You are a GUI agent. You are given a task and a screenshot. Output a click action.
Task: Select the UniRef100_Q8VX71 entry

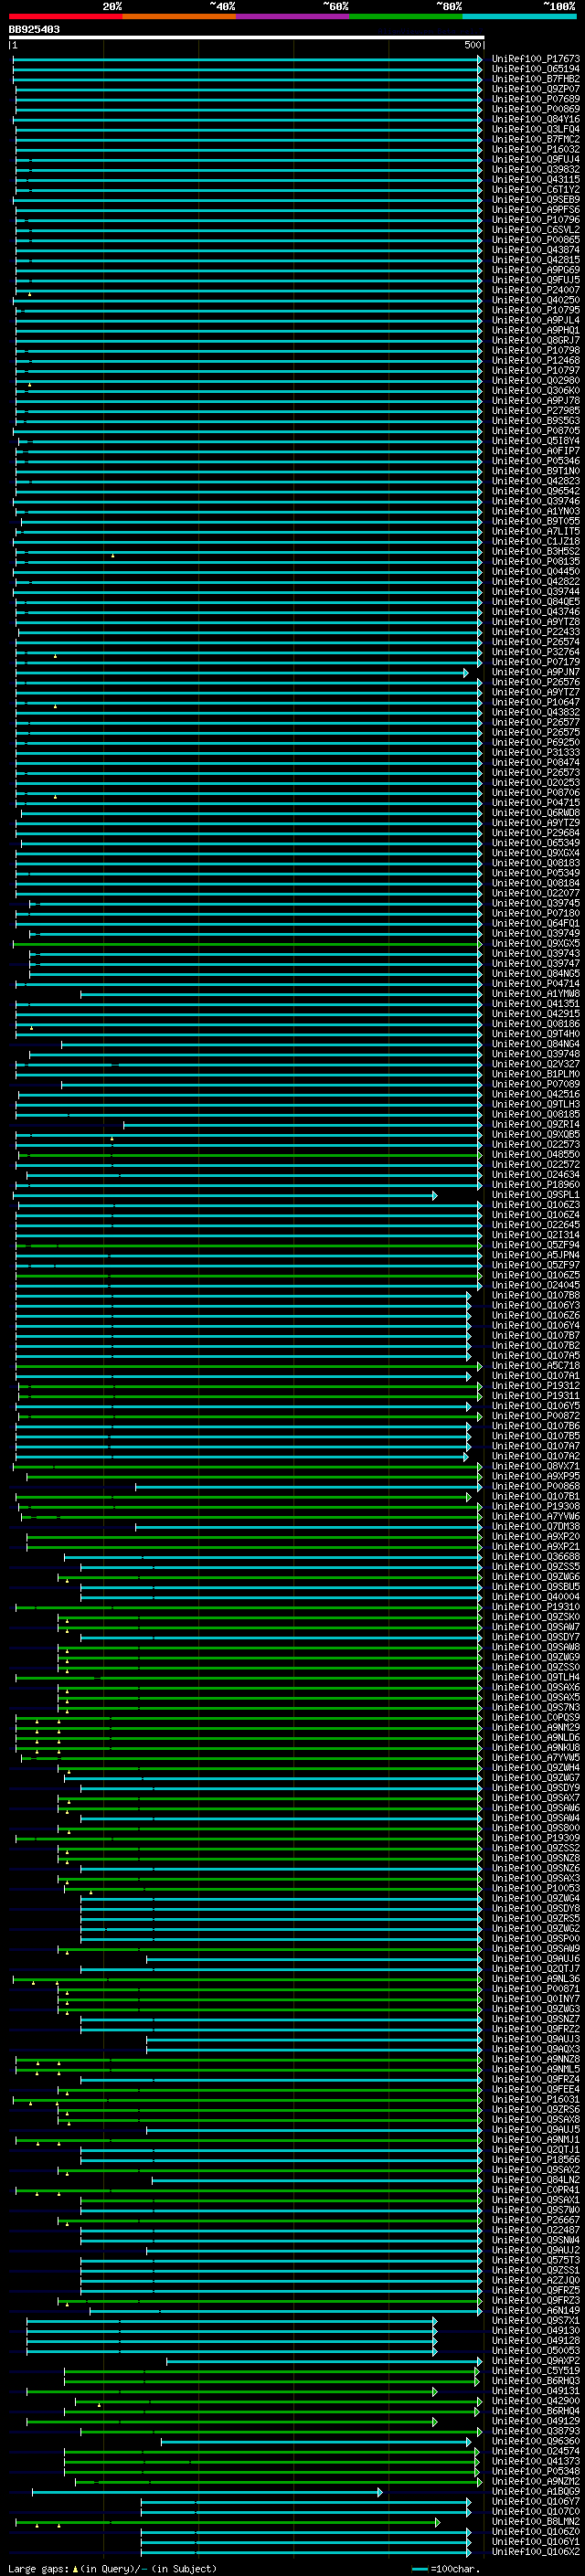(x=535, y=1467)
